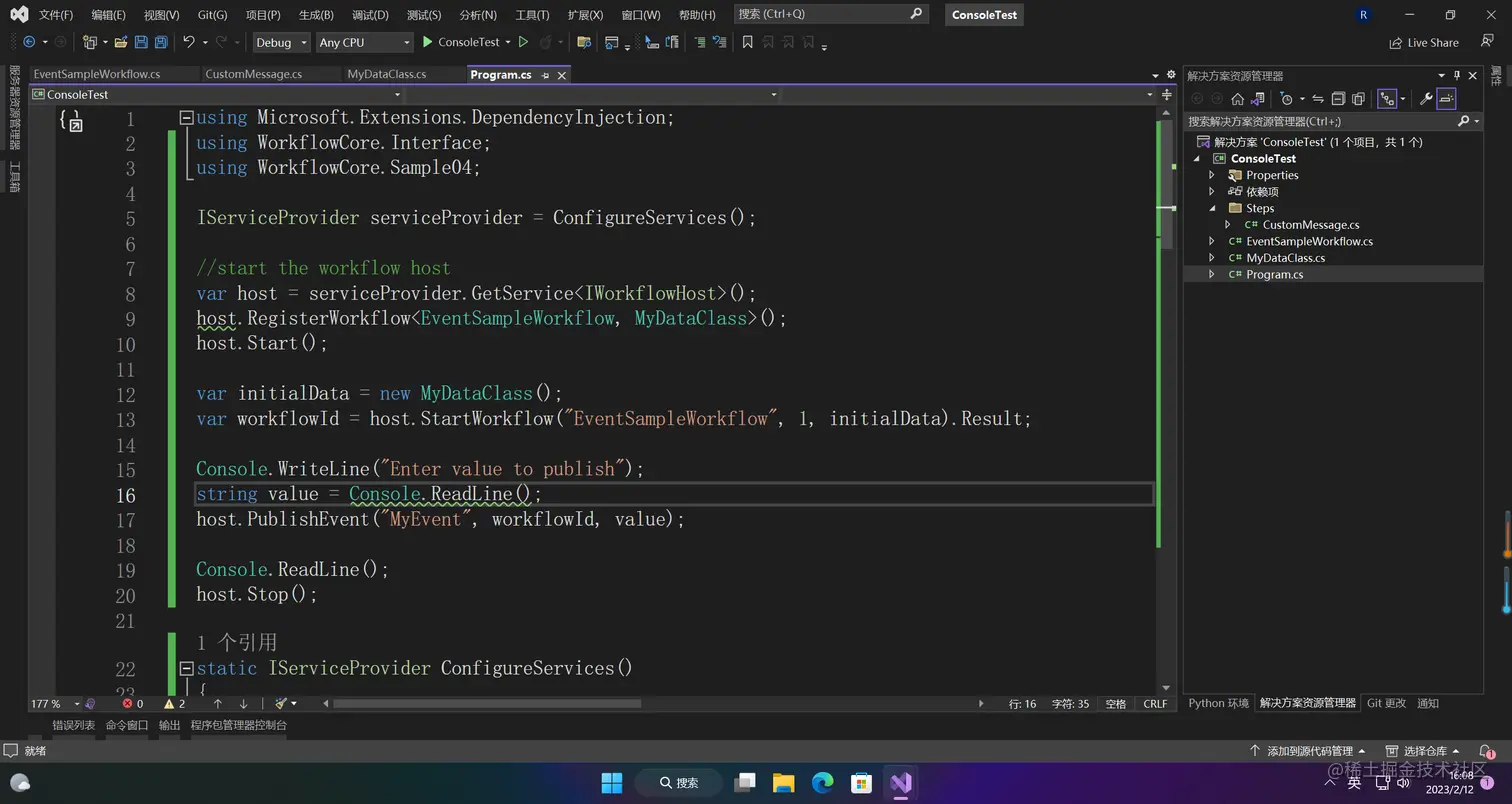Click the File Explorer icon in taskbar

pos(783,782)
